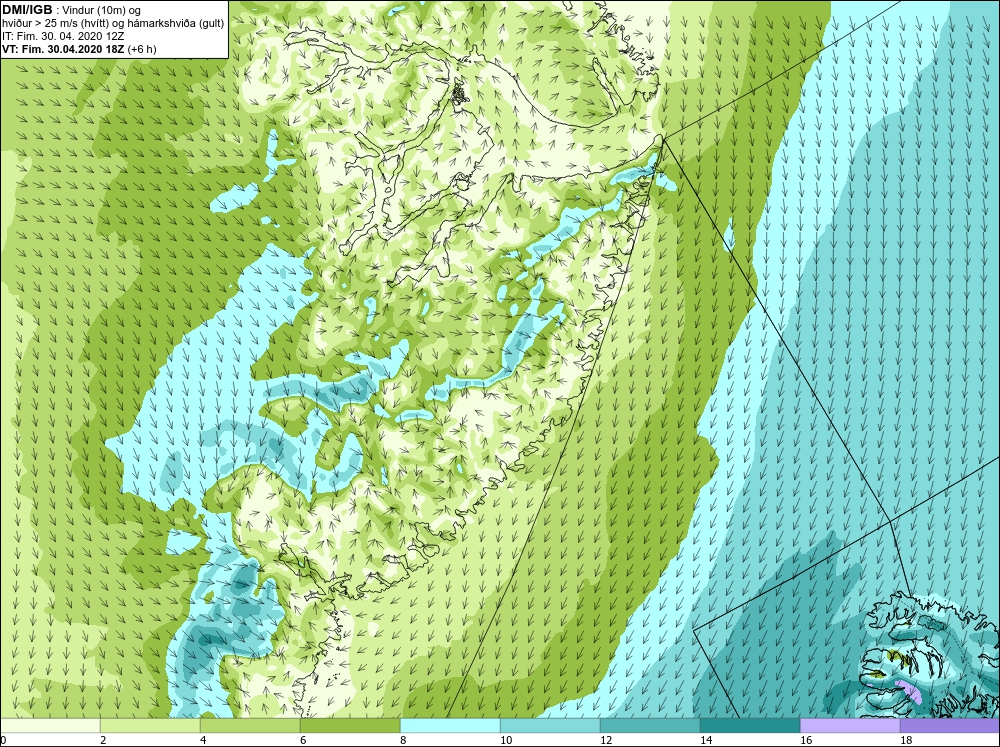Click the 16–18 m/s light purple legend swatch
Screen dimensions: 1000x747
point(850,726)
